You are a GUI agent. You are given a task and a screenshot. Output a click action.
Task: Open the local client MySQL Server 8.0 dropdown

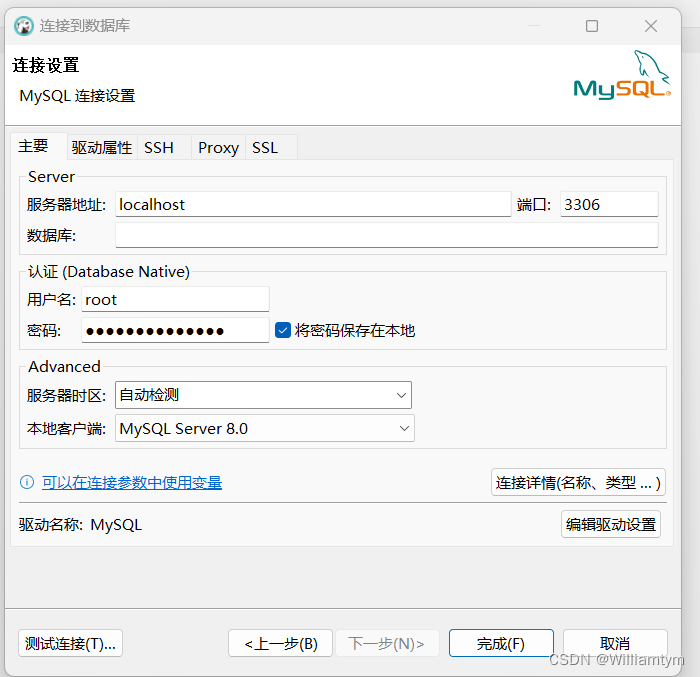pyautogui.click(x=265, y=428)
